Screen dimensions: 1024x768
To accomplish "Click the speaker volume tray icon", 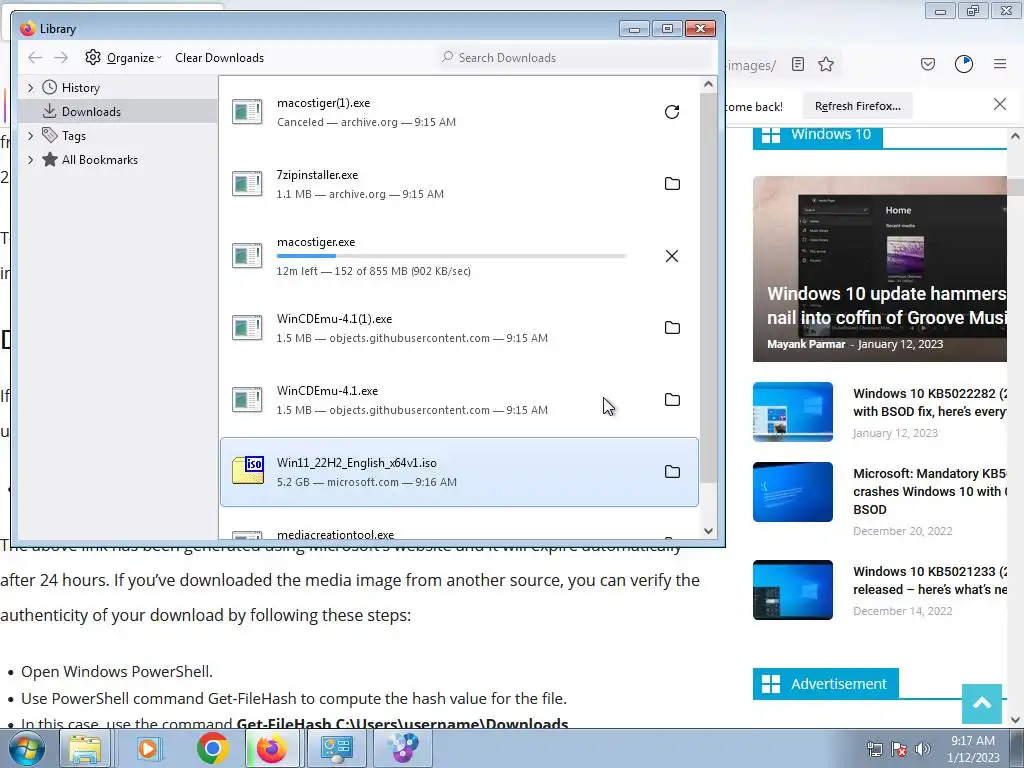I will tap(922, 749).
